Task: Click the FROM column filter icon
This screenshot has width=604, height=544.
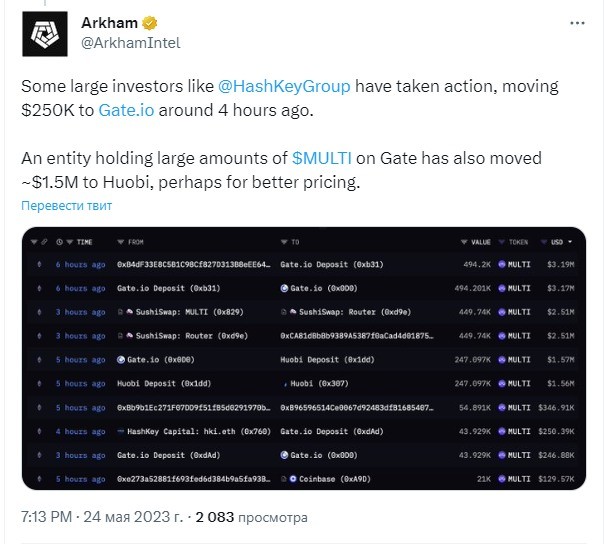Action: coord(120,242)
